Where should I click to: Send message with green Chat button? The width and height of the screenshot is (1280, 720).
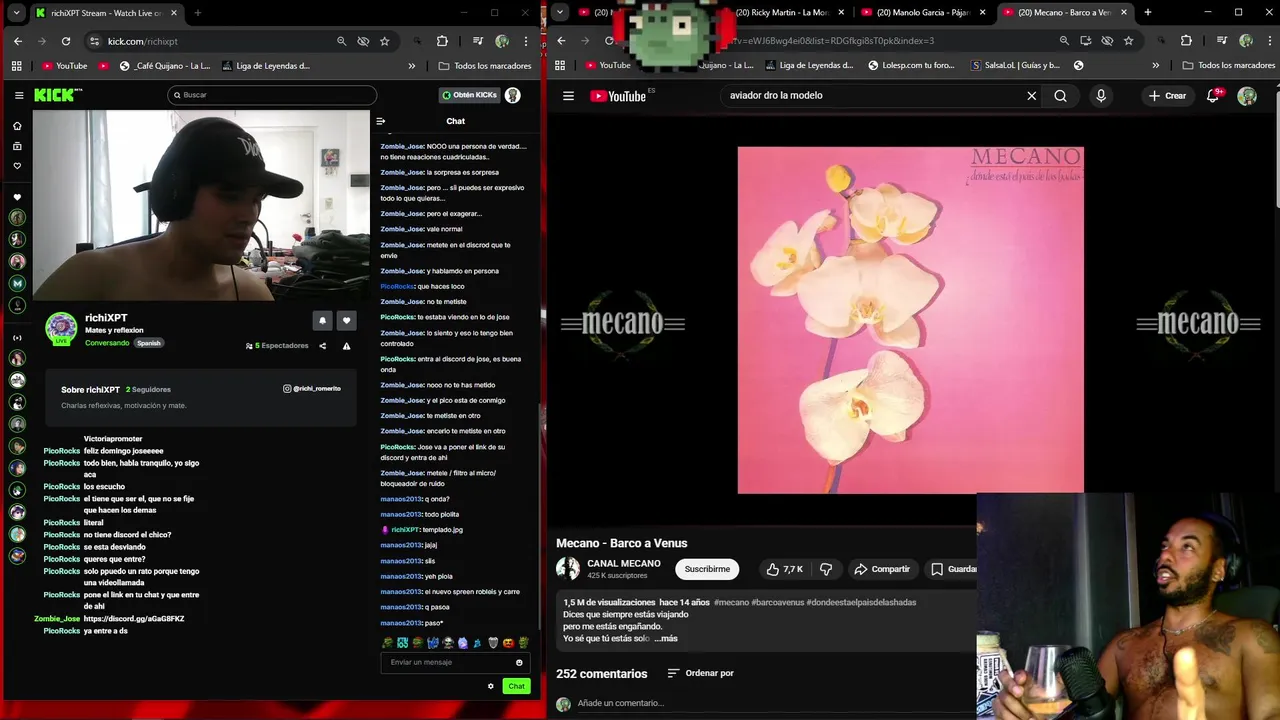[x=516, y=686]
